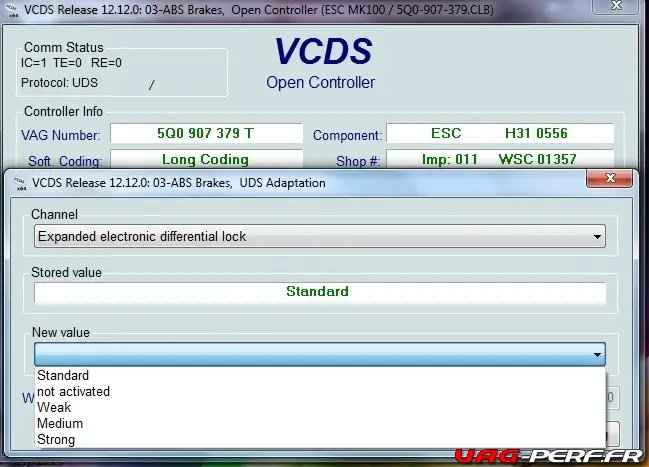Select Medium in the dropdown list
The width and height of the screenshot is (649, 467).
tap(320, 424)
